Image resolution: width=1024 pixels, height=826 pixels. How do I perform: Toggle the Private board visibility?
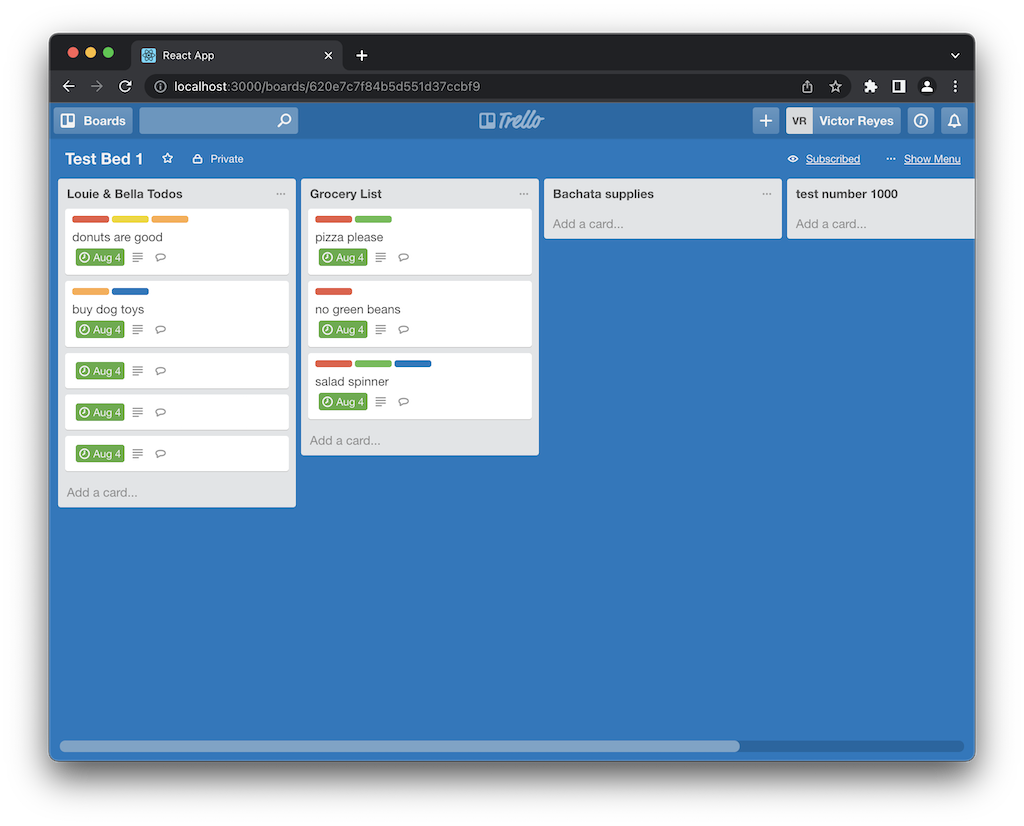point(218,159)
